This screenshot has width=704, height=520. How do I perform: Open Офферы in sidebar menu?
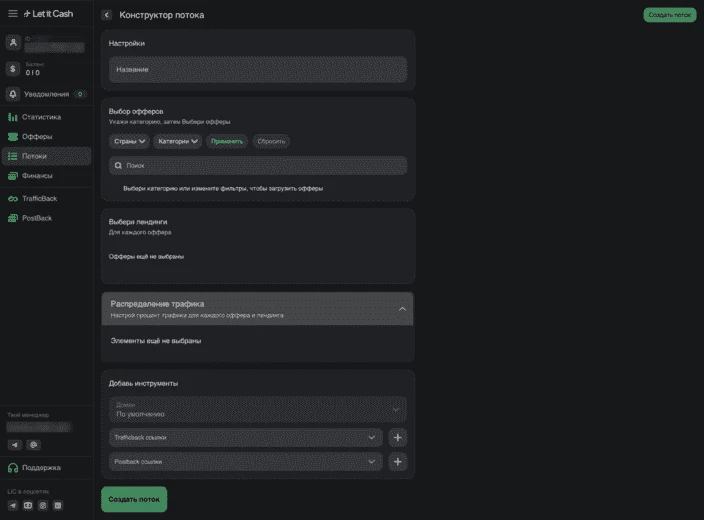(x=37, y=136)
